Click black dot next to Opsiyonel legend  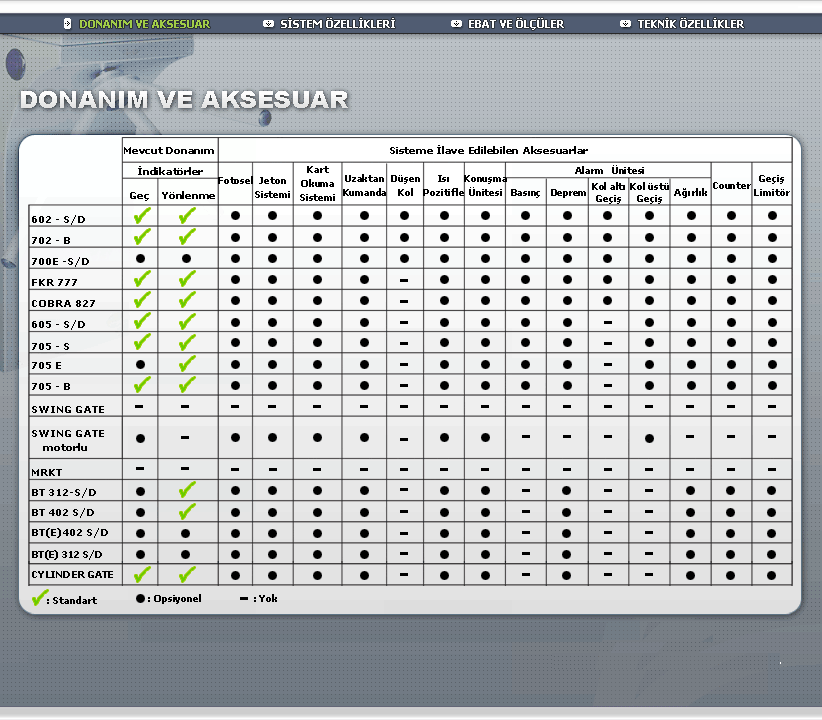[x=140, y=598]
